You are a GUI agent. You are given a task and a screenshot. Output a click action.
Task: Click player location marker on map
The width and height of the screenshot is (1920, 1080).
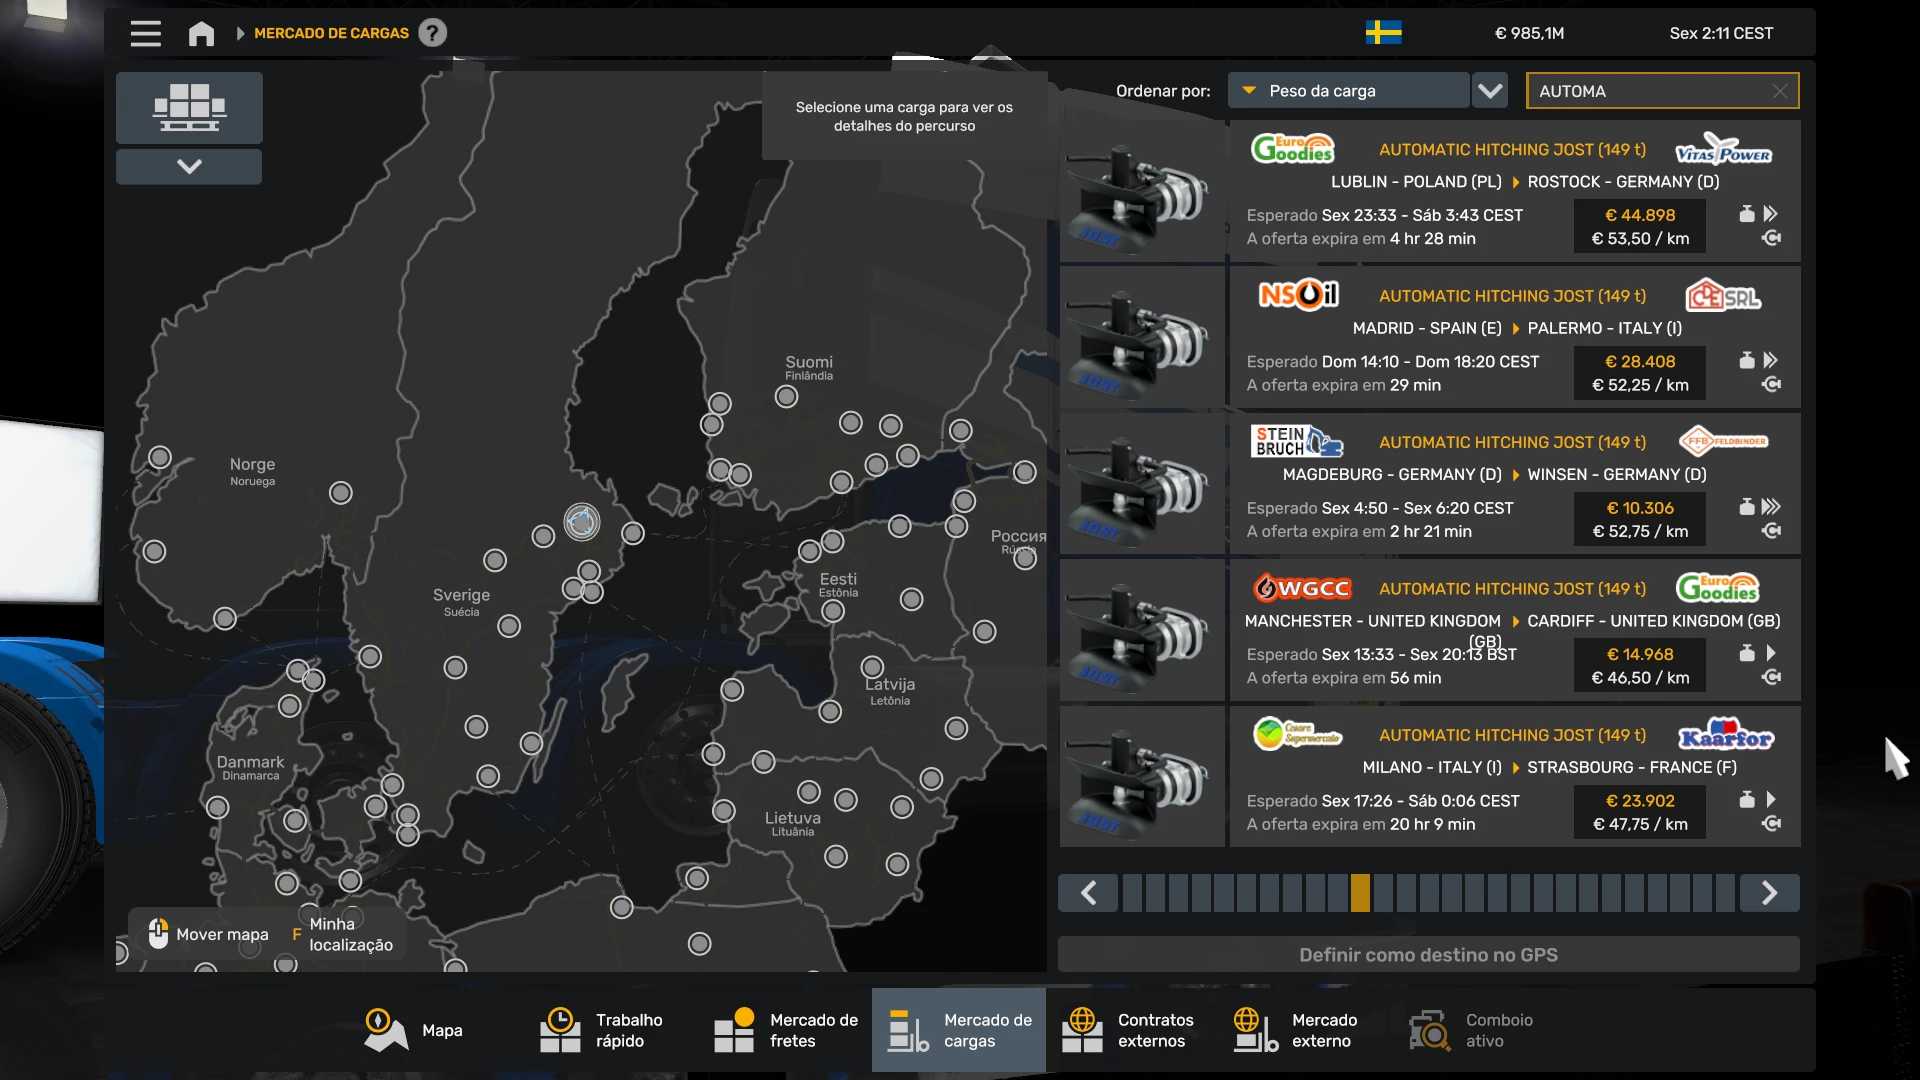[x=581, y=521]
